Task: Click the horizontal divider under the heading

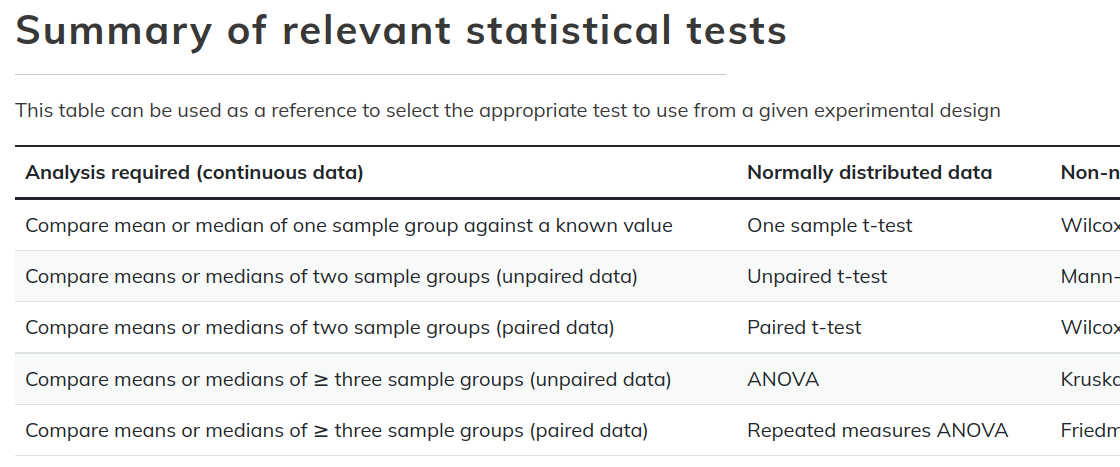Action: [370, 74]
